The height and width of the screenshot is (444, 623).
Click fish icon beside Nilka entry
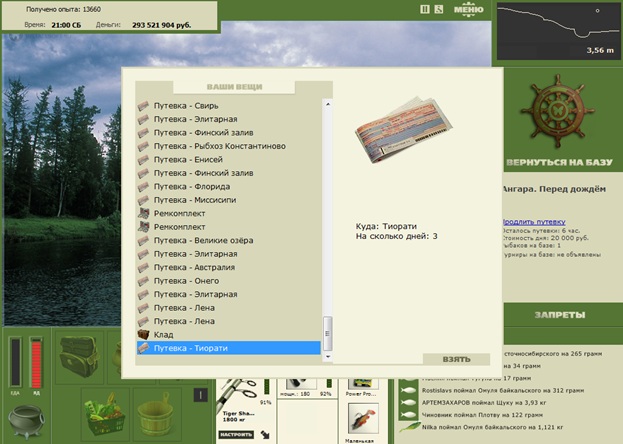409,427
